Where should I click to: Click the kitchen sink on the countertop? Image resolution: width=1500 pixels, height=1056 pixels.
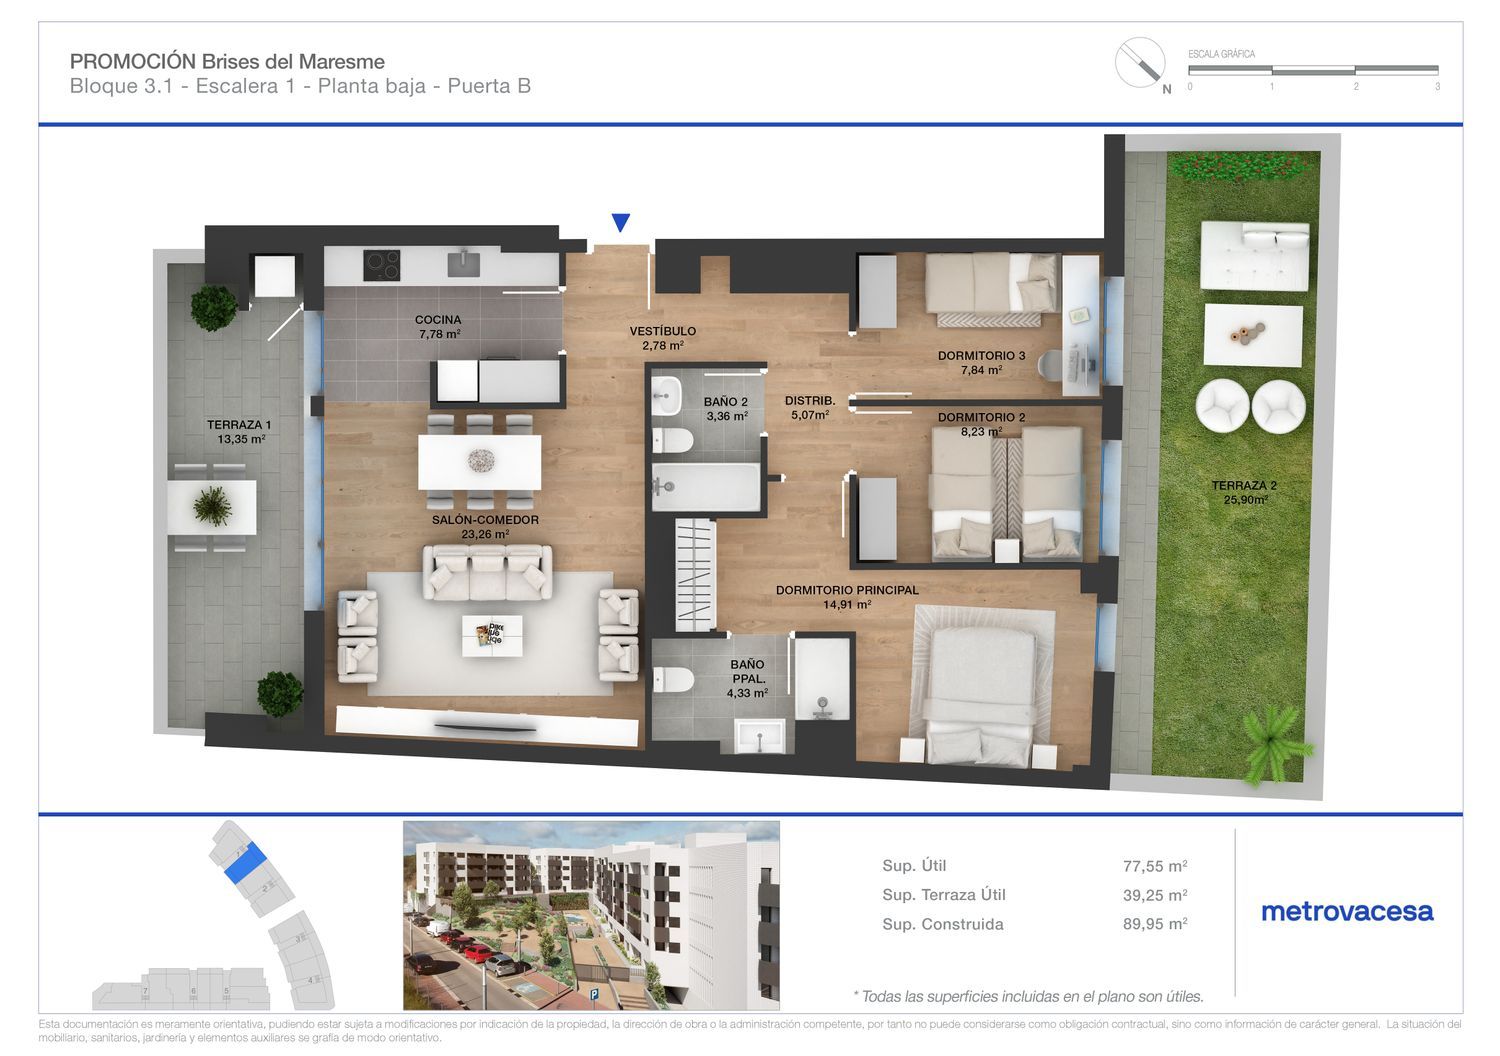pos(463,263)
